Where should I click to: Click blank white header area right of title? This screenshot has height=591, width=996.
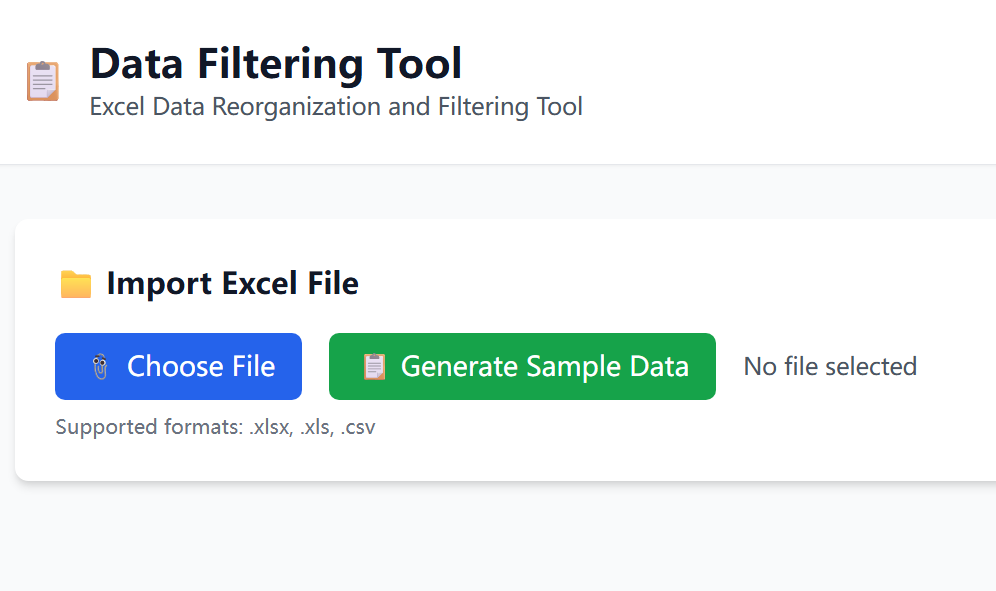(x=780, y=80)
